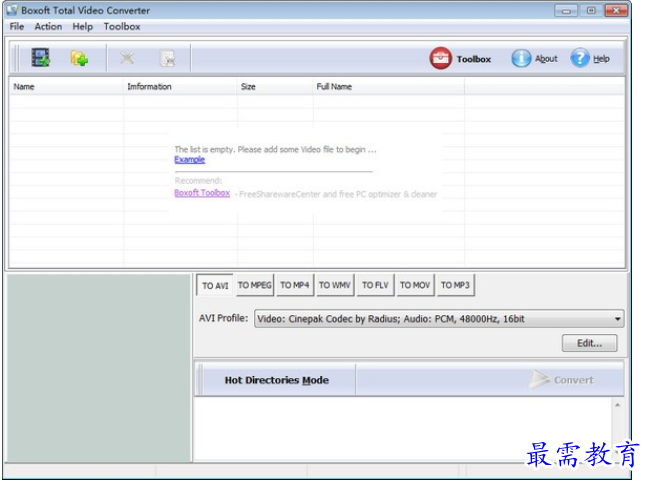Close the Boxoft Total Video Converter window
Image resolution: width=648 pixels, height=486 pixels.
pos(616,10)
